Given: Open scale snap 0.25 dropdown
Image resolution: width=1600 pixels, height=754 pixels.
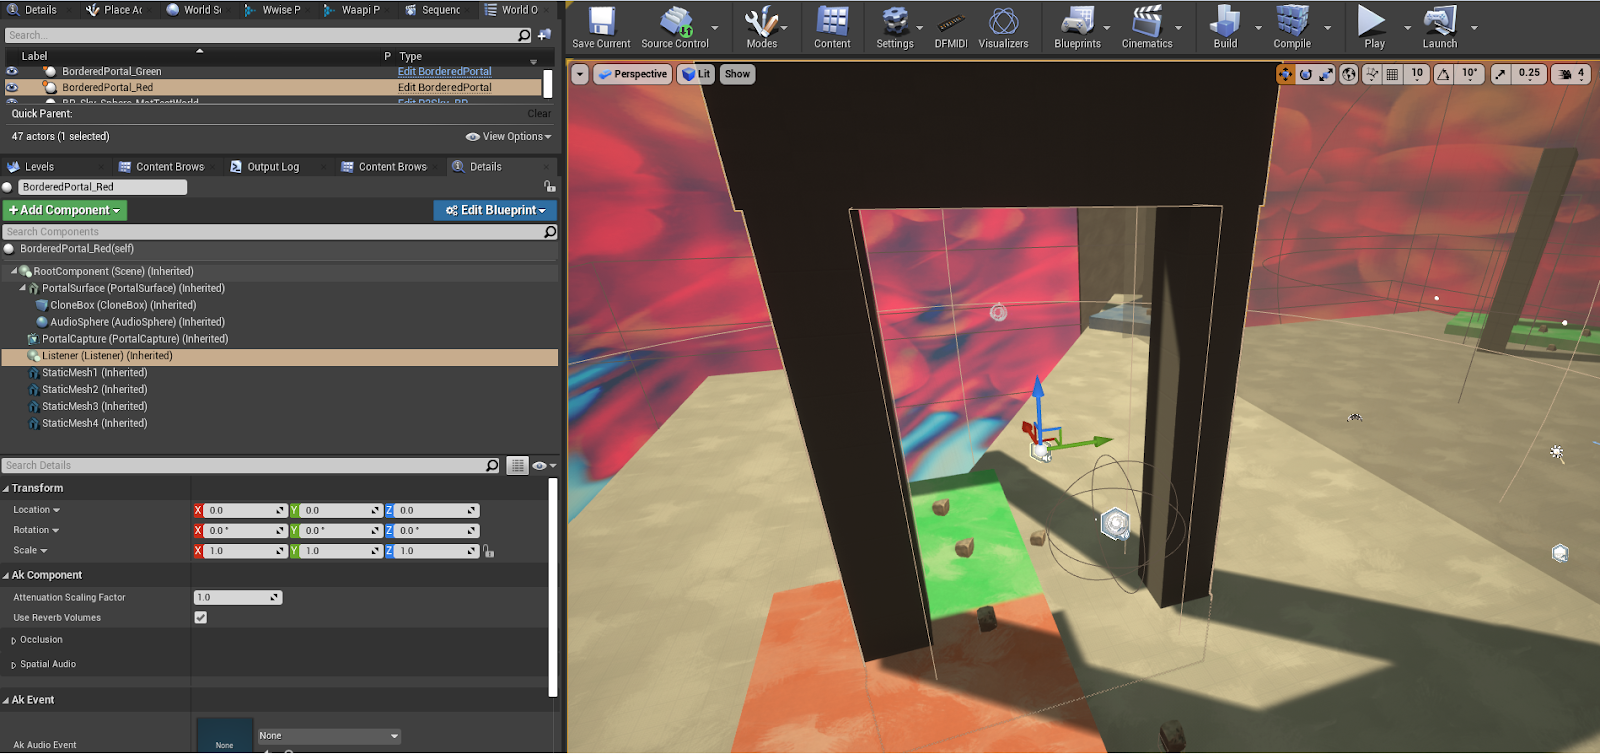Looking at the screenshot, I should coord(1529,74).
